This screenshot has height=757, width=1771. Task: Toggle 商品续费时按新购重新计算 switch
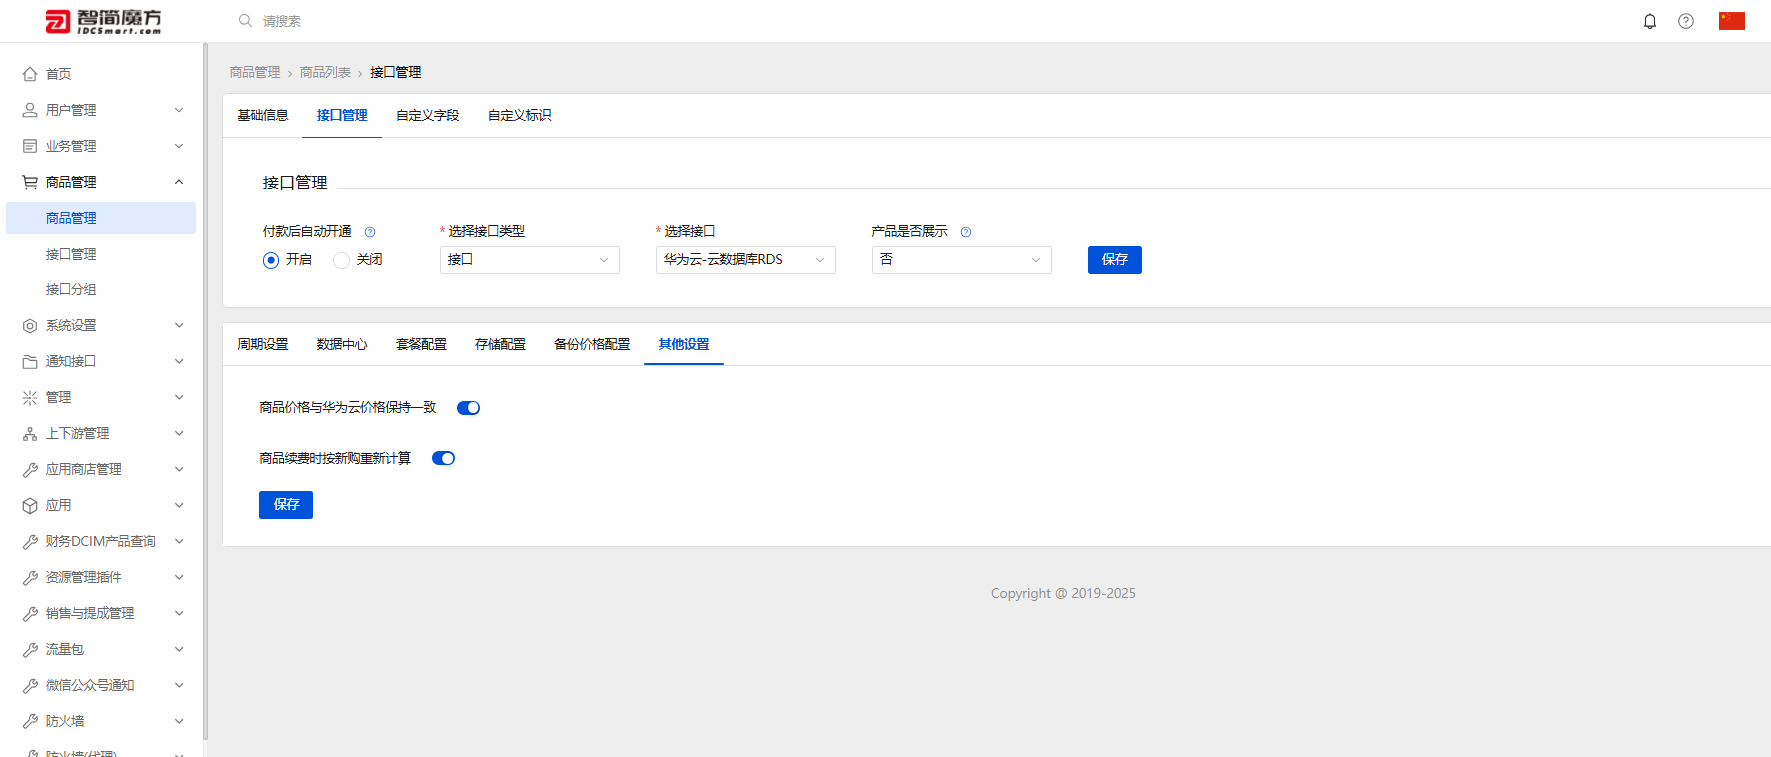[443, 459]
